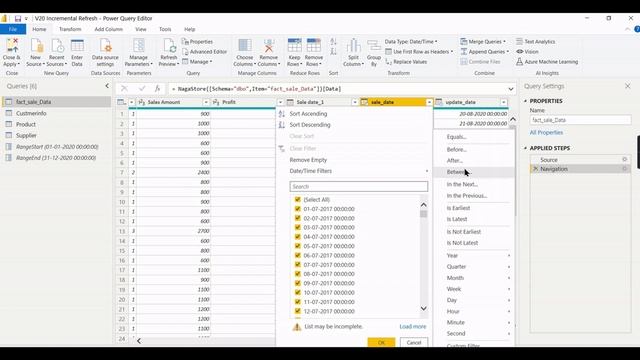Uncheck the 07-07-2017 00:00:00 checkbox
The height and width of the screenshot is (360, 640).
298,265
